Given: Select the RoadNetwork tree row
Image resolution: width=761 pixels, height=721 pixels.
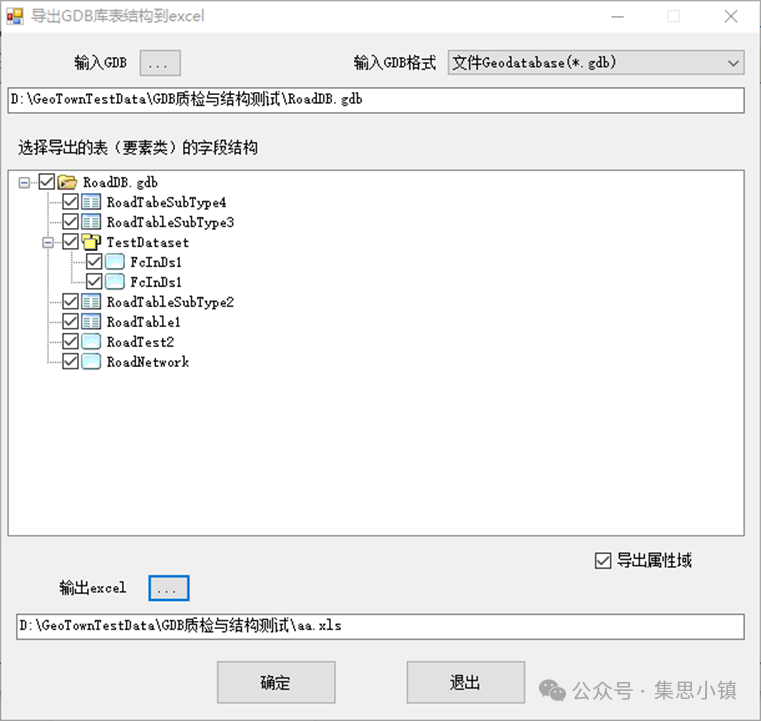Looking at the screenshot, I should (x=148, y=362).
